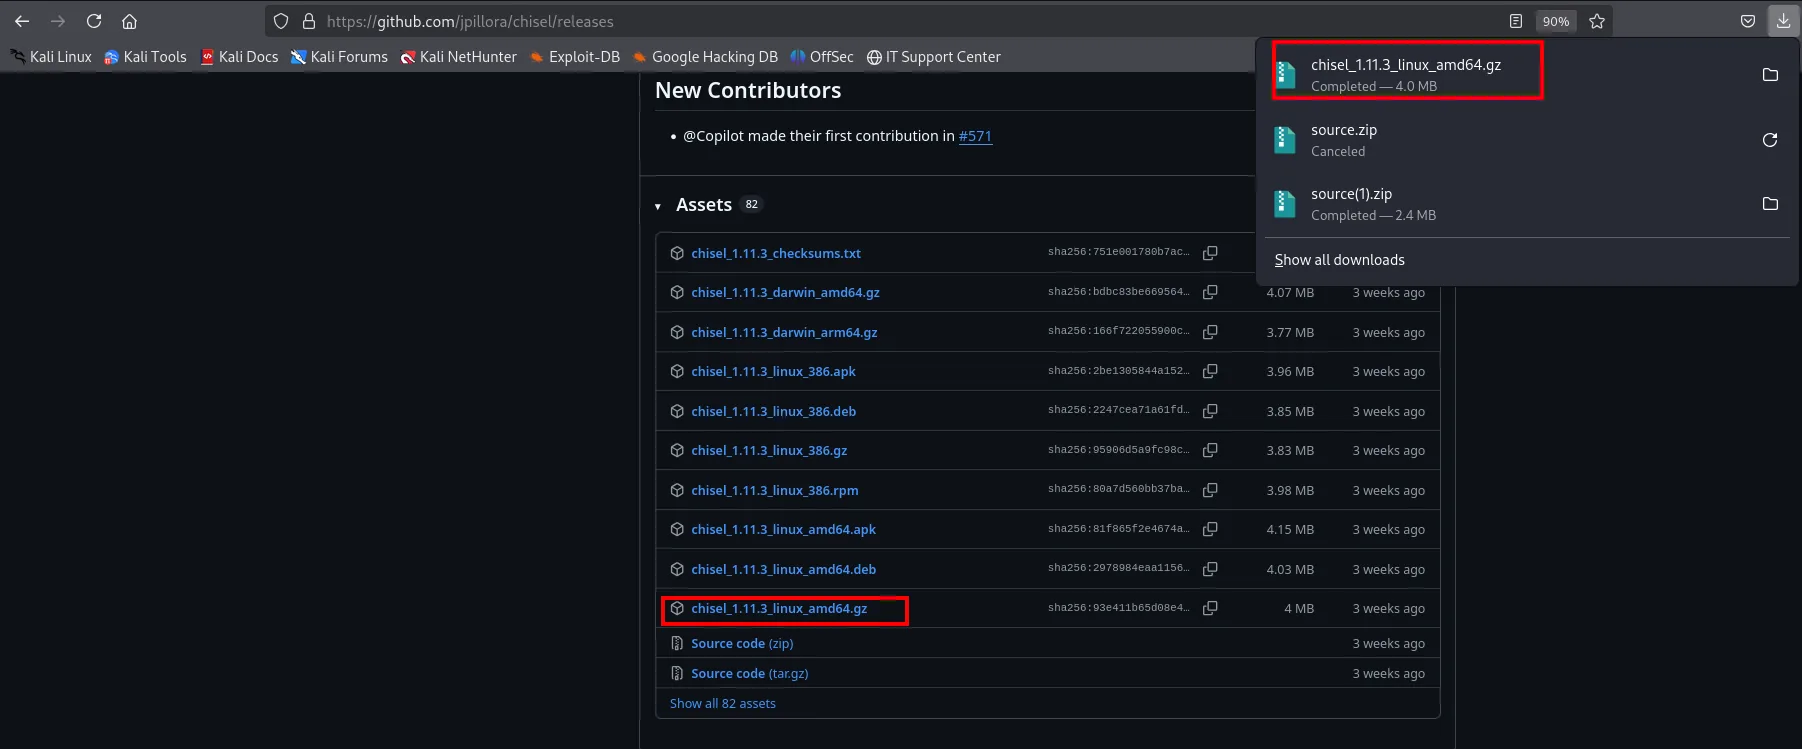Download Source code (tar.gz)
The width and height of the screenshot is (1802, 749).
[750, 673]
